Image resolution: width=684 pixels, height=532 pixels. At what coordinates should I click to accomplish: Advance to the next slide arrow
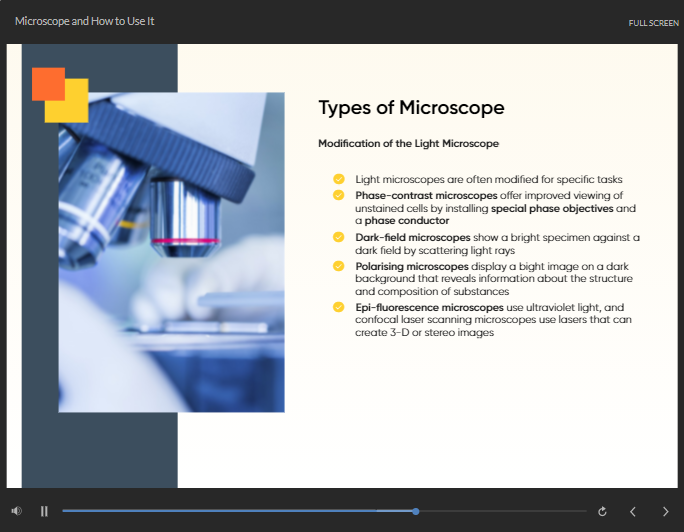pos(665,512)
